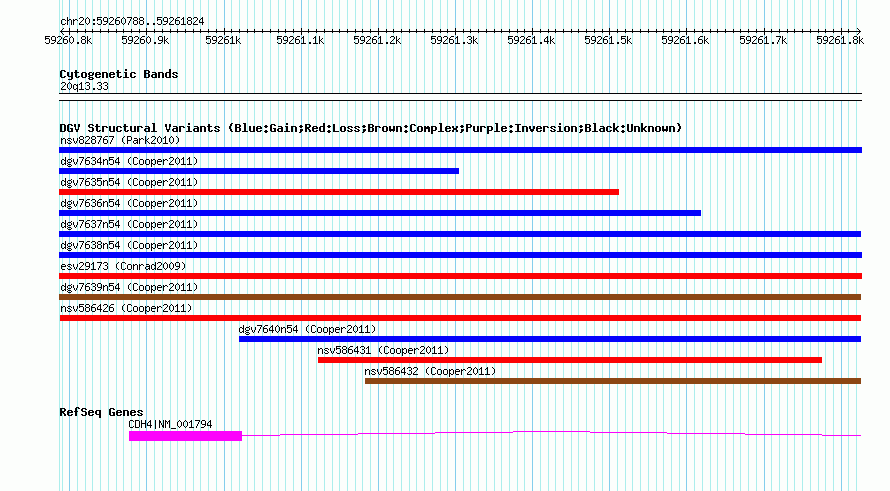Screen dimensions: 890x491
Task: Click the dgv7634n54 (Cooper2011) label
Action: click(129, 161)
